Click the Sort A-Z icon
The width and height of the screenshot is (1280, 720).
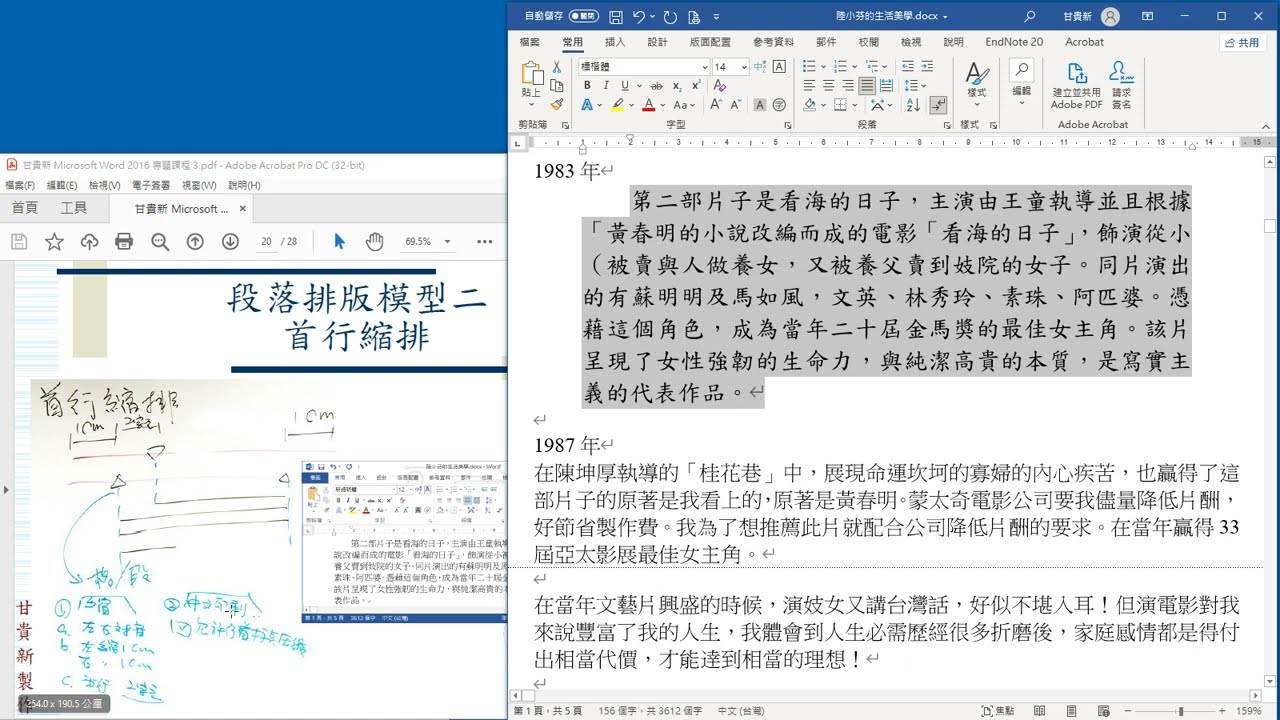(912, 105)
